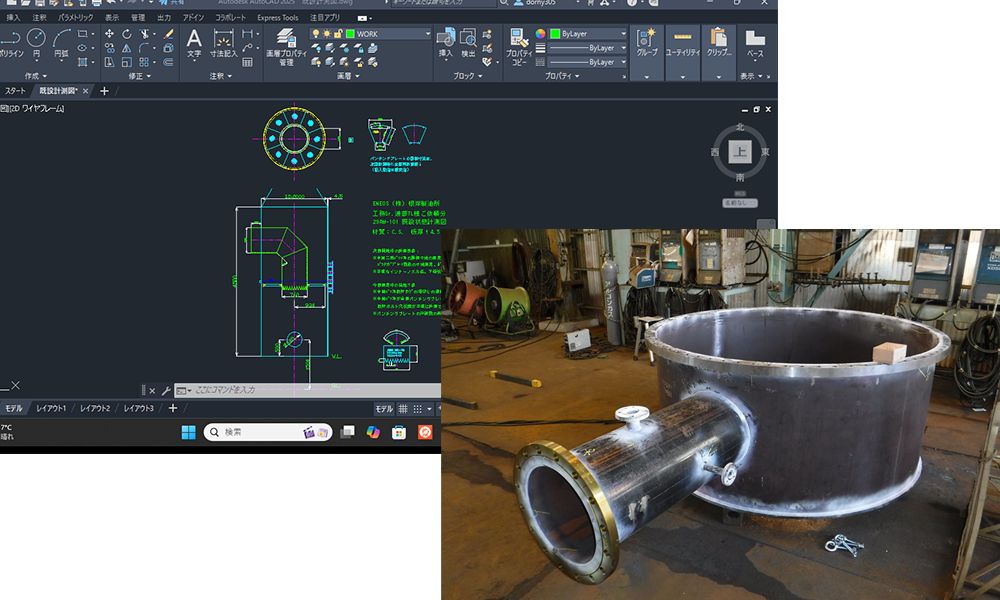Viewport: 1000px width, 600px height.
Task: Switch to the レイアウト1 layout tab
Action: click(x=51, y=409)
